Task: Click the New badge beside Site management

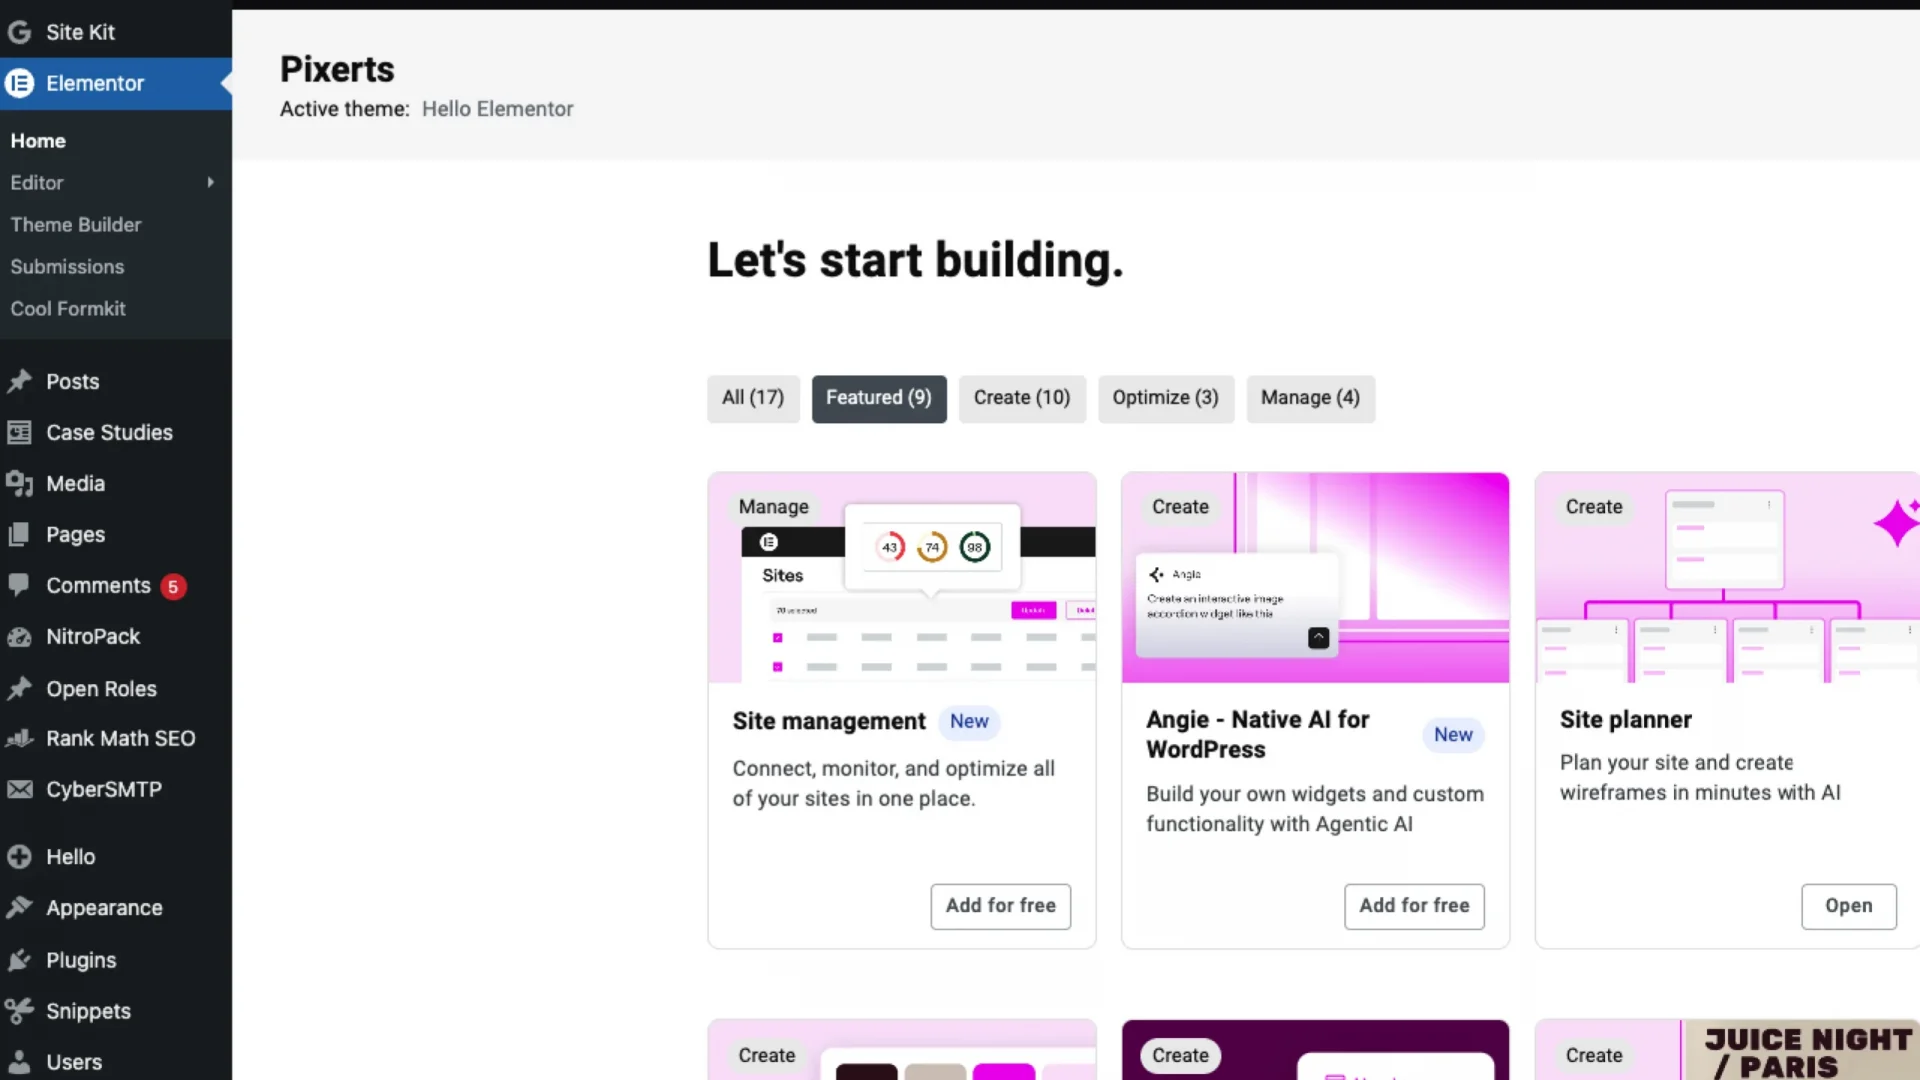Action: [x=969, y=722]
